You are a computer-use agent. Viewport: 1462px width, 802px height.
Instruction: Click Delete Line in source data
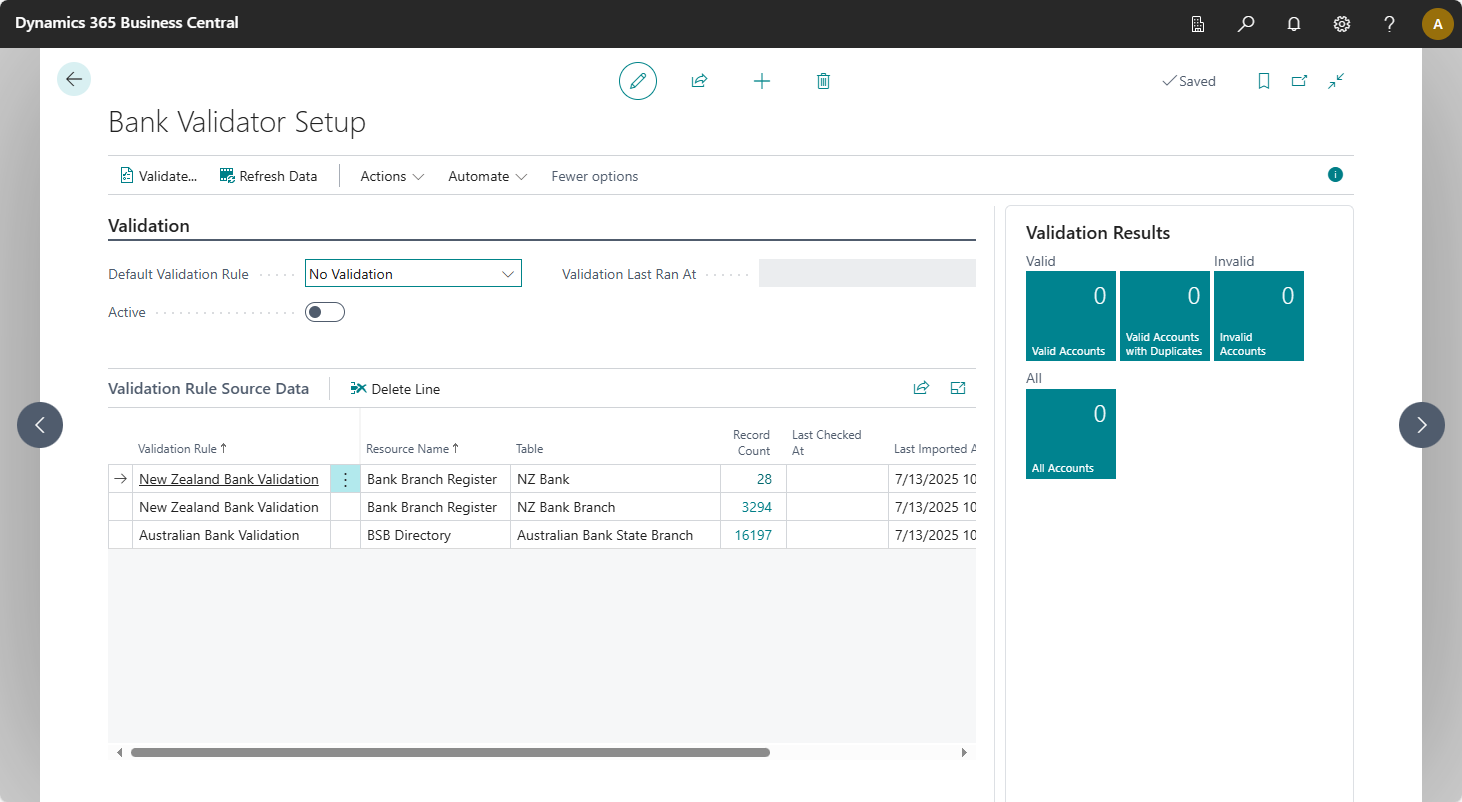tap(395, 389)
